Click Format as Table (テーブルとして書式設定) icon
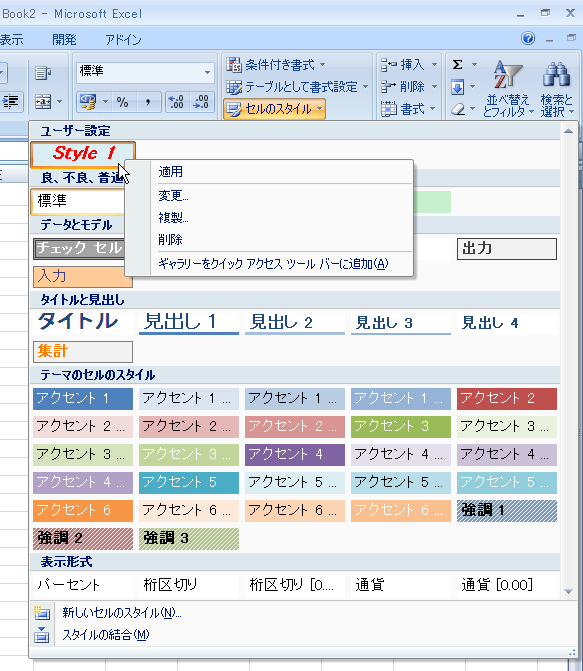583x671 pixels. pos(234,87)
